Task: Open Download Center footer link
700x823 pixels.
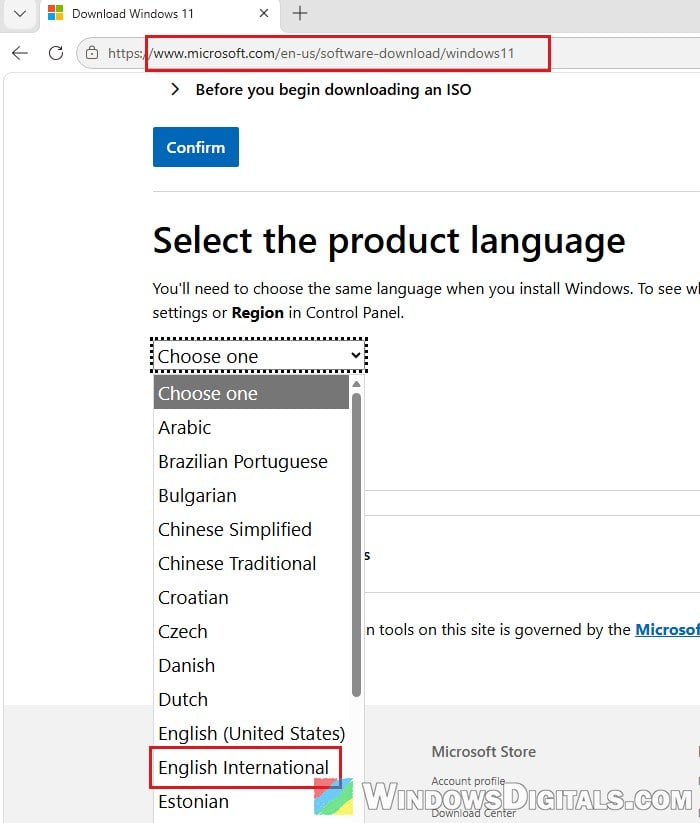Action: 474,813
